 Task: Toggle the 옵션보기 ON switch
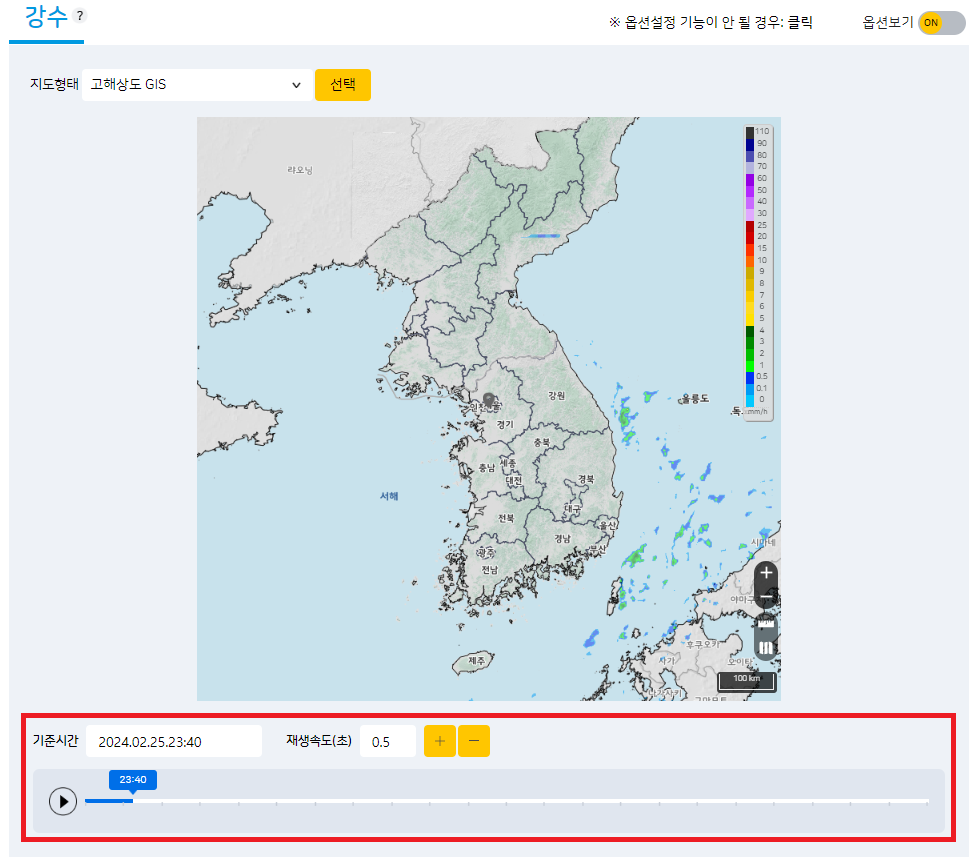942,23
